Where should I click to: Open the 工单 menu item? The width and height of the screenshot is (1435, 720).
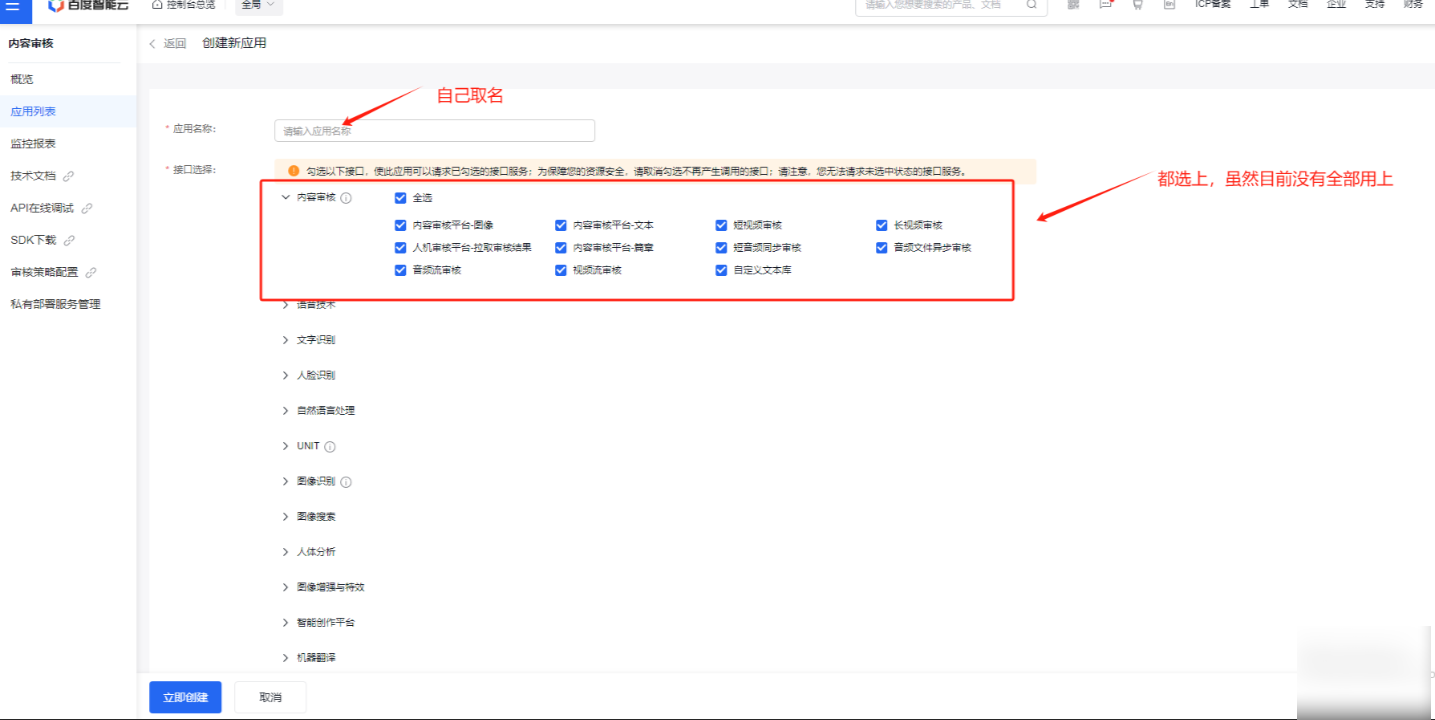(x=1260, y=5)
